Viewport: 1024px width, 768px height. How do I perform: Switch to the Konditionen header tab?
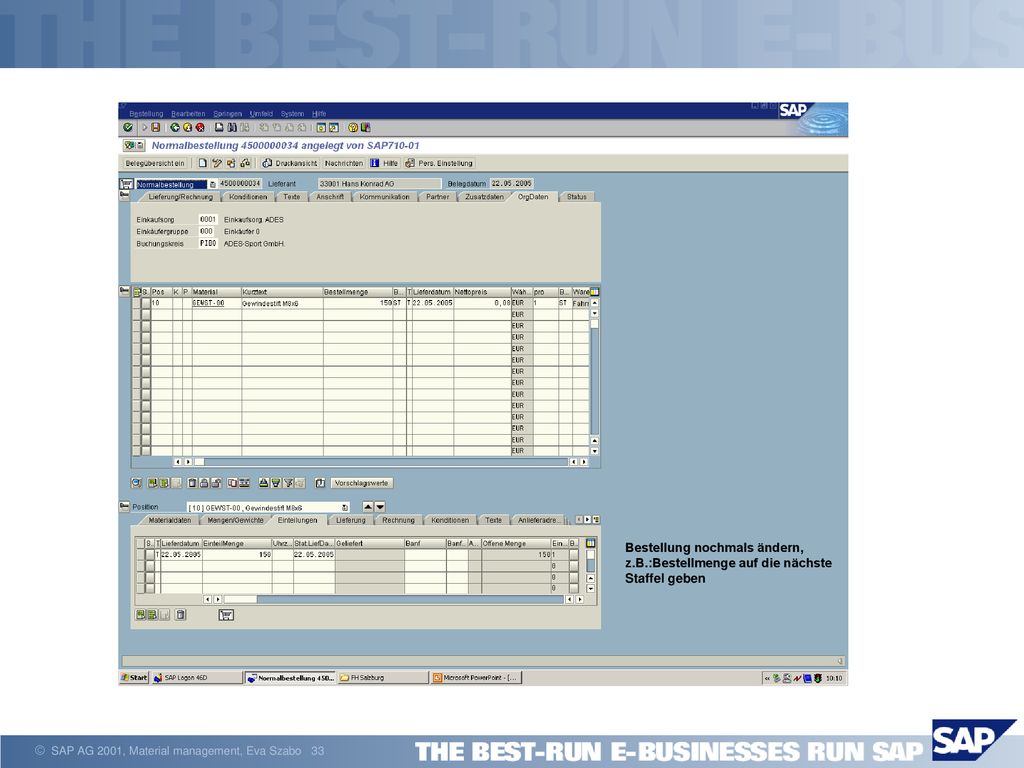coord(248,197)
